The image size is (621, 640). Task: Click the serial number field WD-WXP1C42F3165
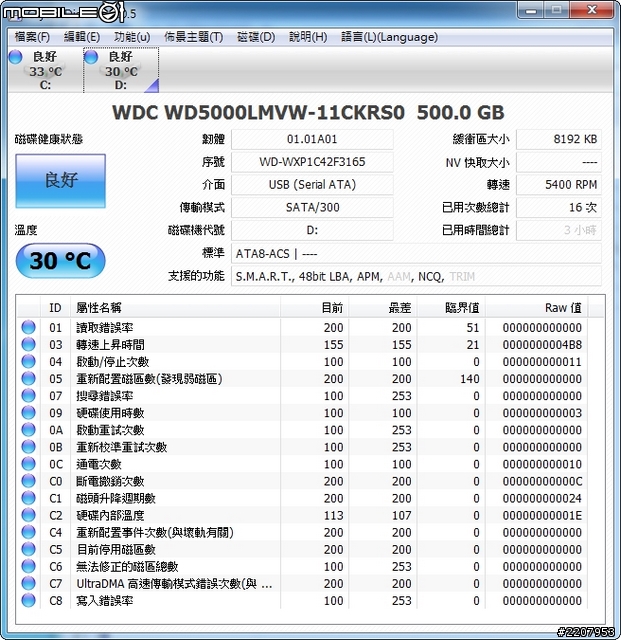point(312,162)
